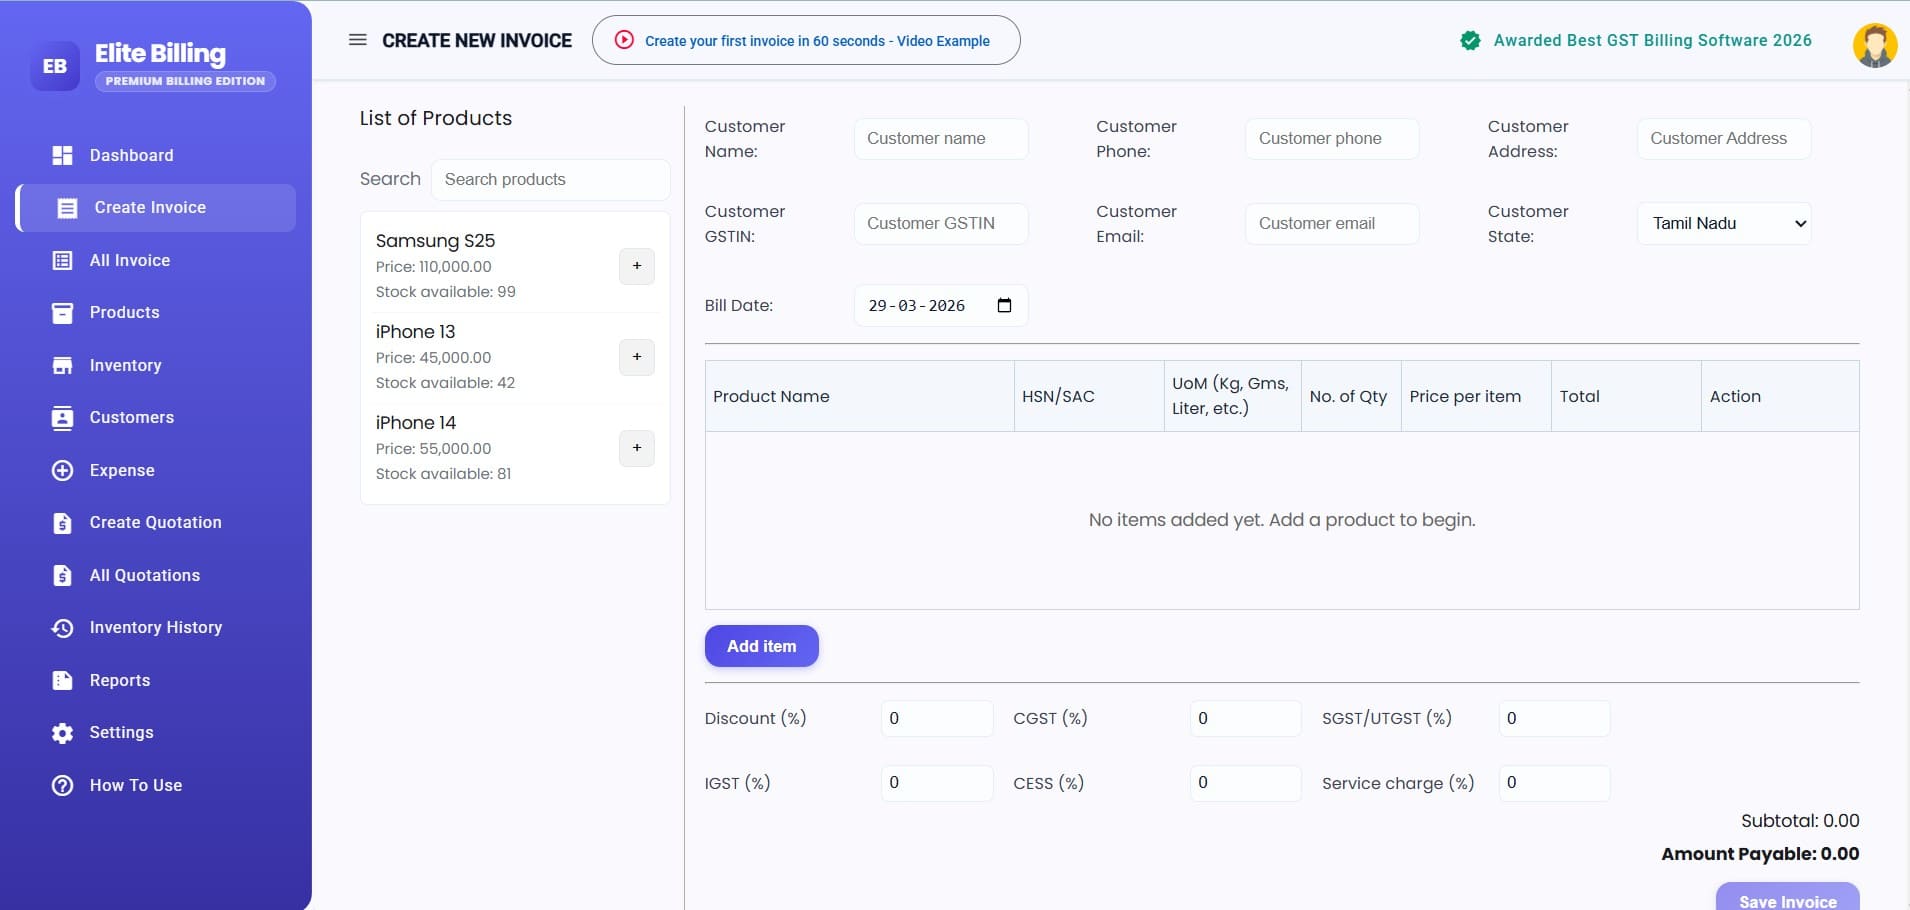Click the Add item button
Viewport: 1910px width, 910px height.
click(x=761, y=645)
